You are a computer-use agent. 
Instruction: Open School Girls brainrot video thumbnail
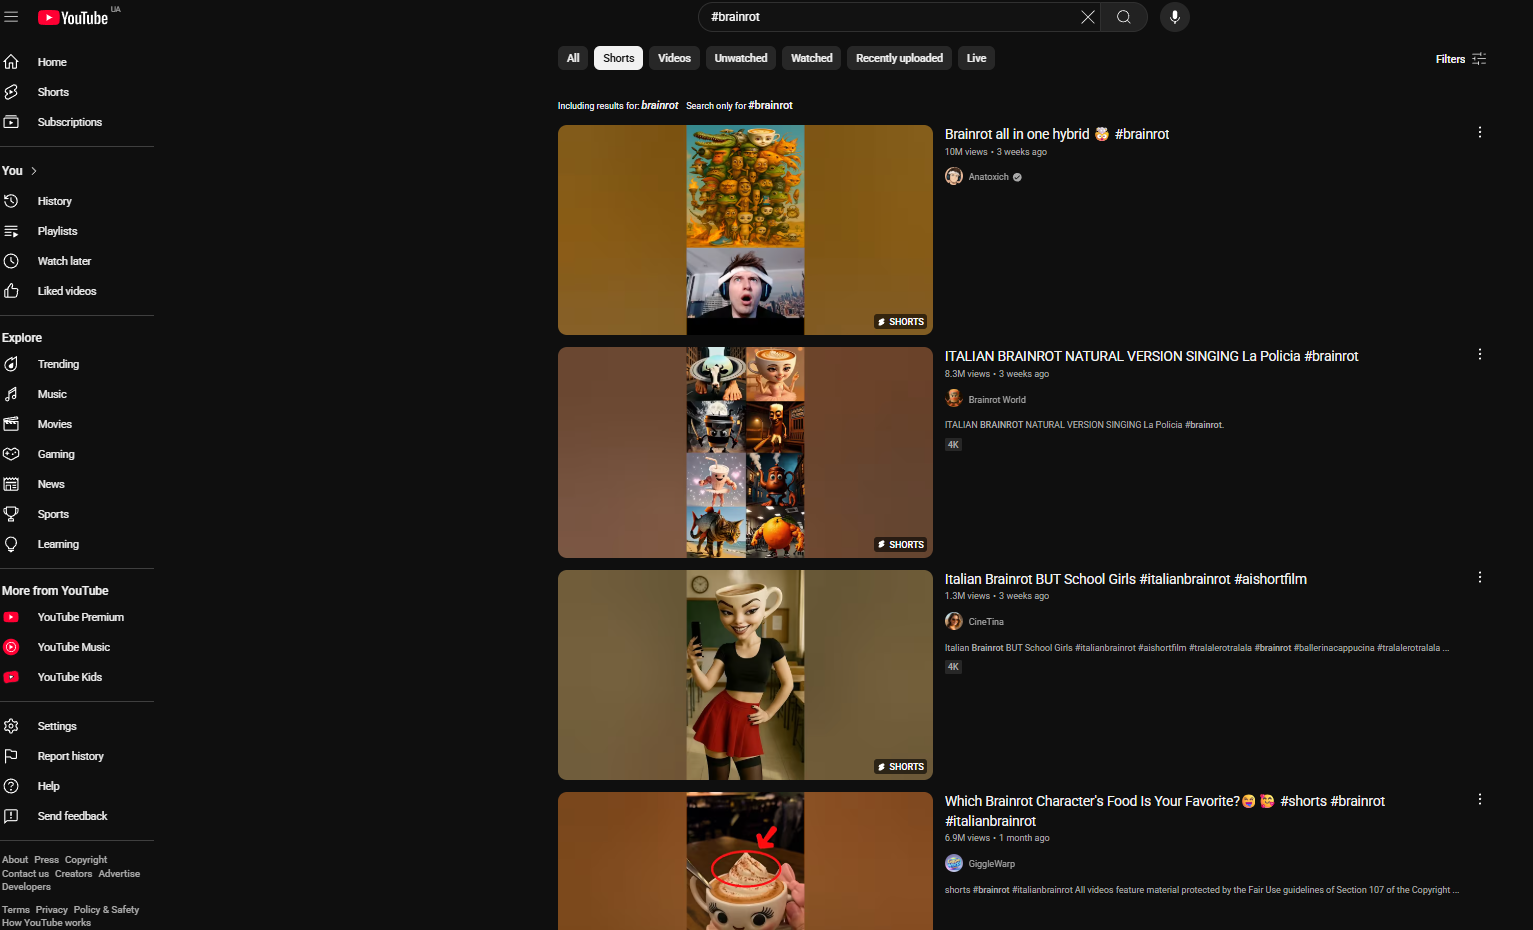[x=745, y=675]
